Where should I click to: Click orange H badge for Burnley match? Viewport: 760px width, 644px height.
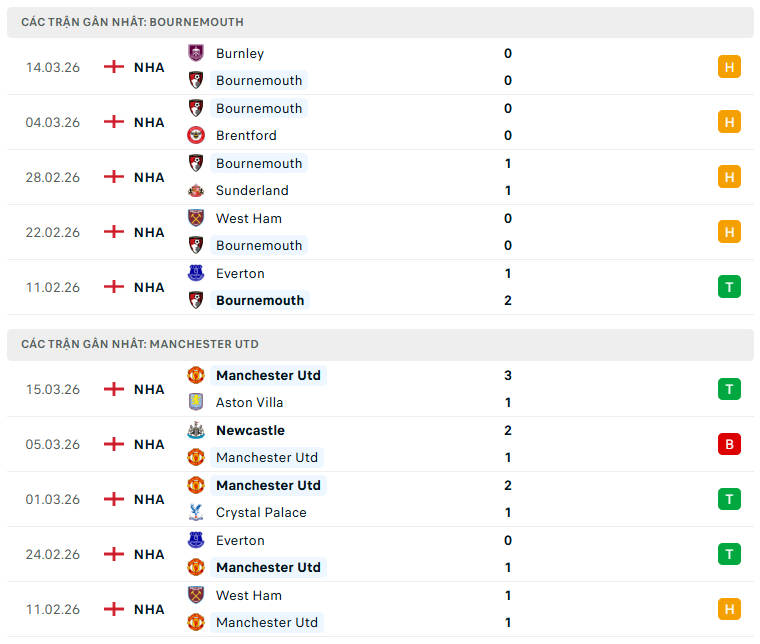tap(729, 67)
